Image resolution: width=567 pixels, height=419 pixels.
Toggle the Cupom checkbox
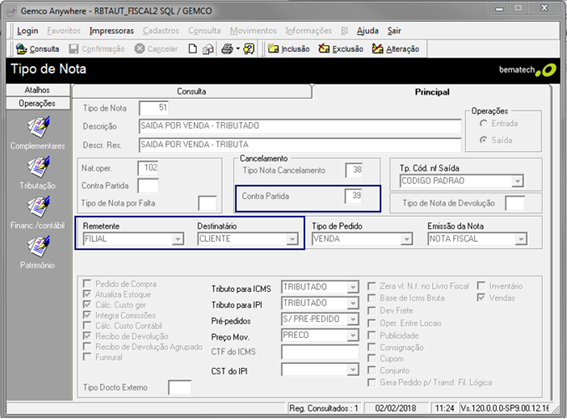coord(371,358)
